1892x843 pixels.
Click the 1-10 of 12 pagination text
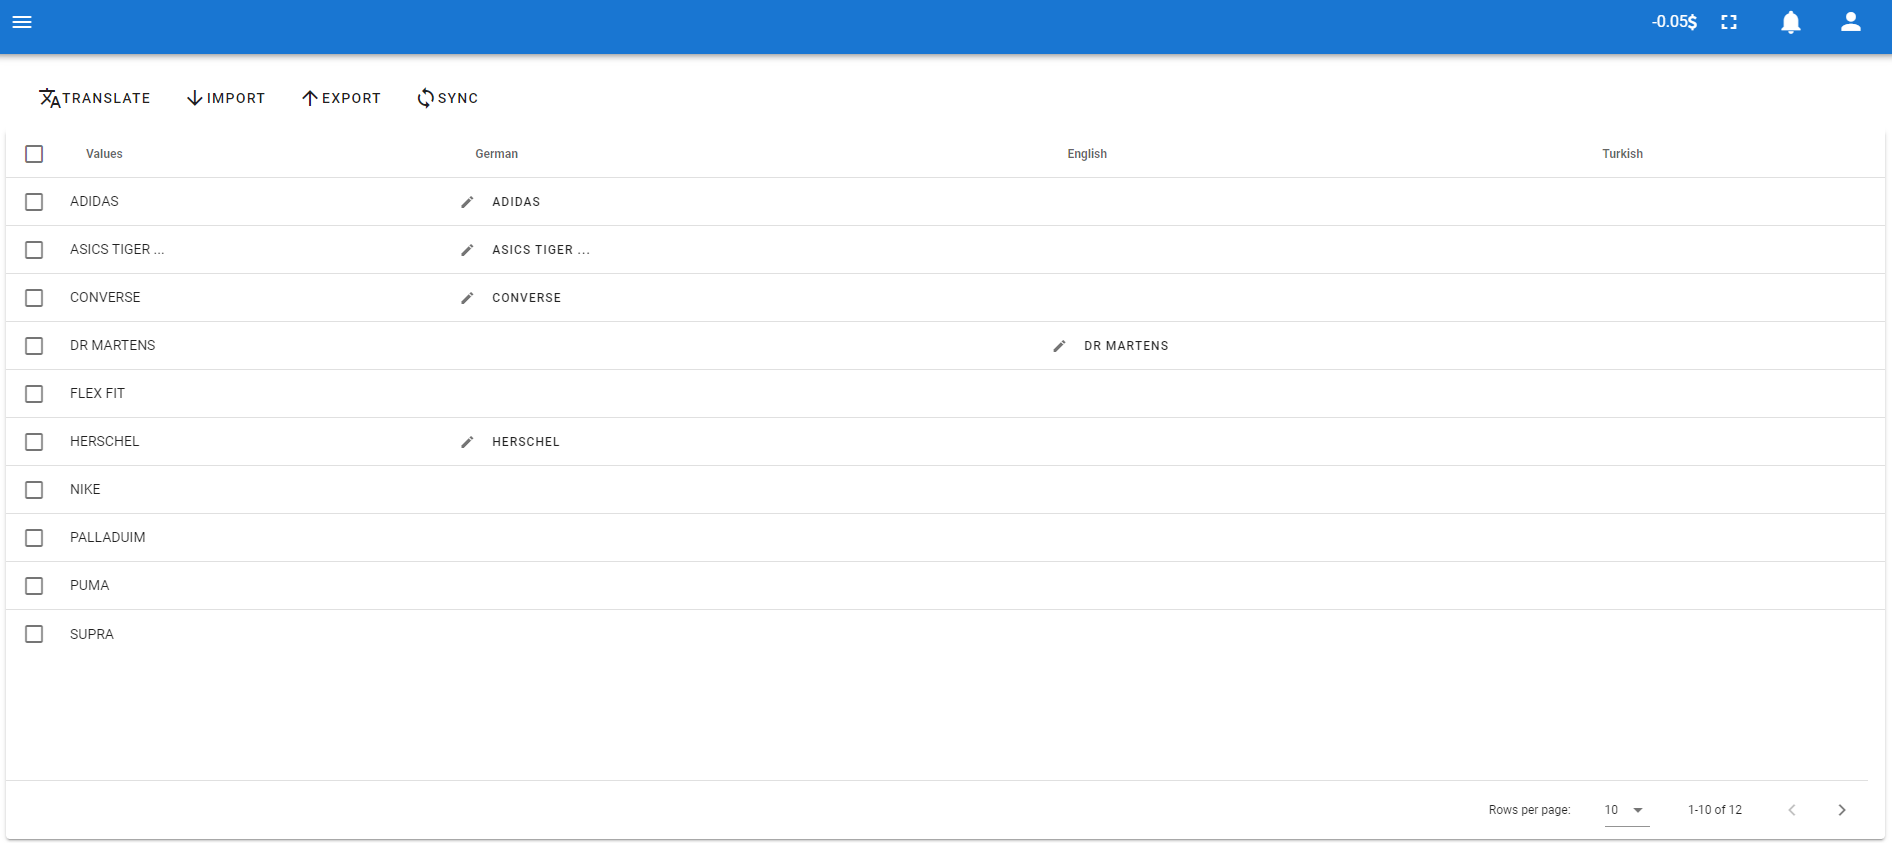(x=1715, y=810)
